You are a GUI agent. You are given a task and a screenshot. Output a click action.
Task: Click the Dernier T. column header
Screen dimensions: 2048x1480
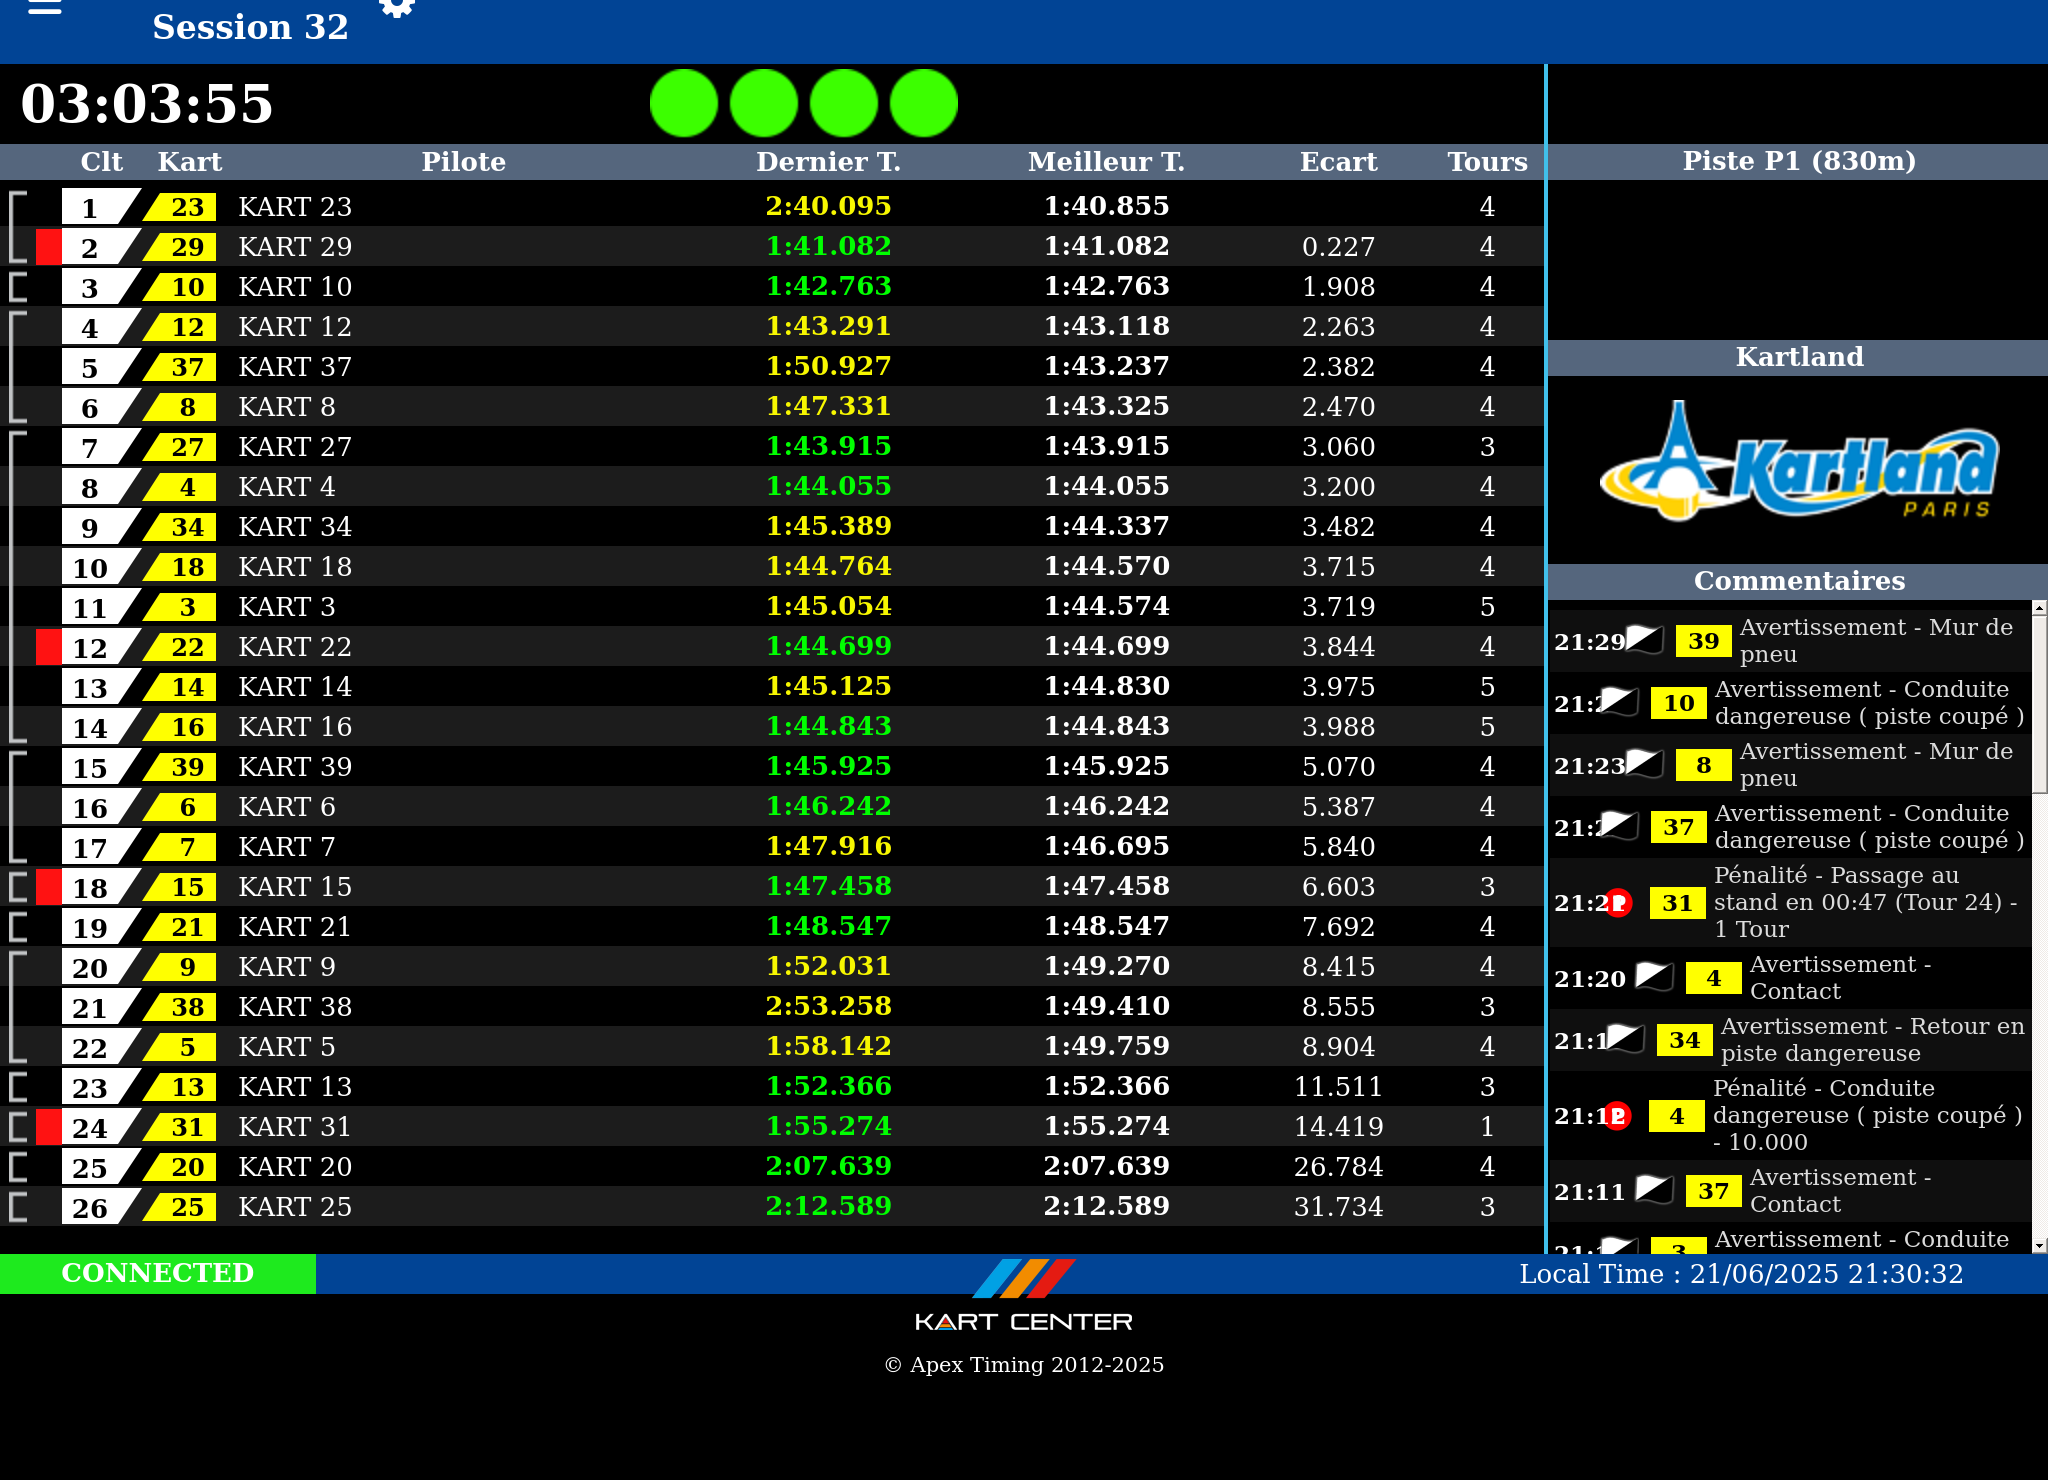tap(828, 162)
